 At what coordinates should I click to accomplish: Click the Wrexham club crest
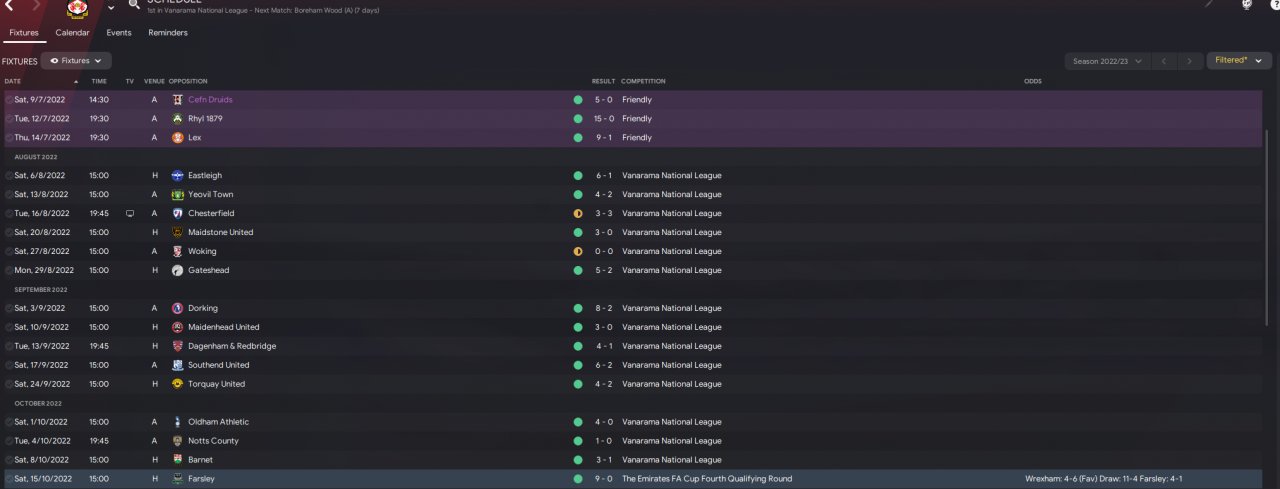[76, 8]
